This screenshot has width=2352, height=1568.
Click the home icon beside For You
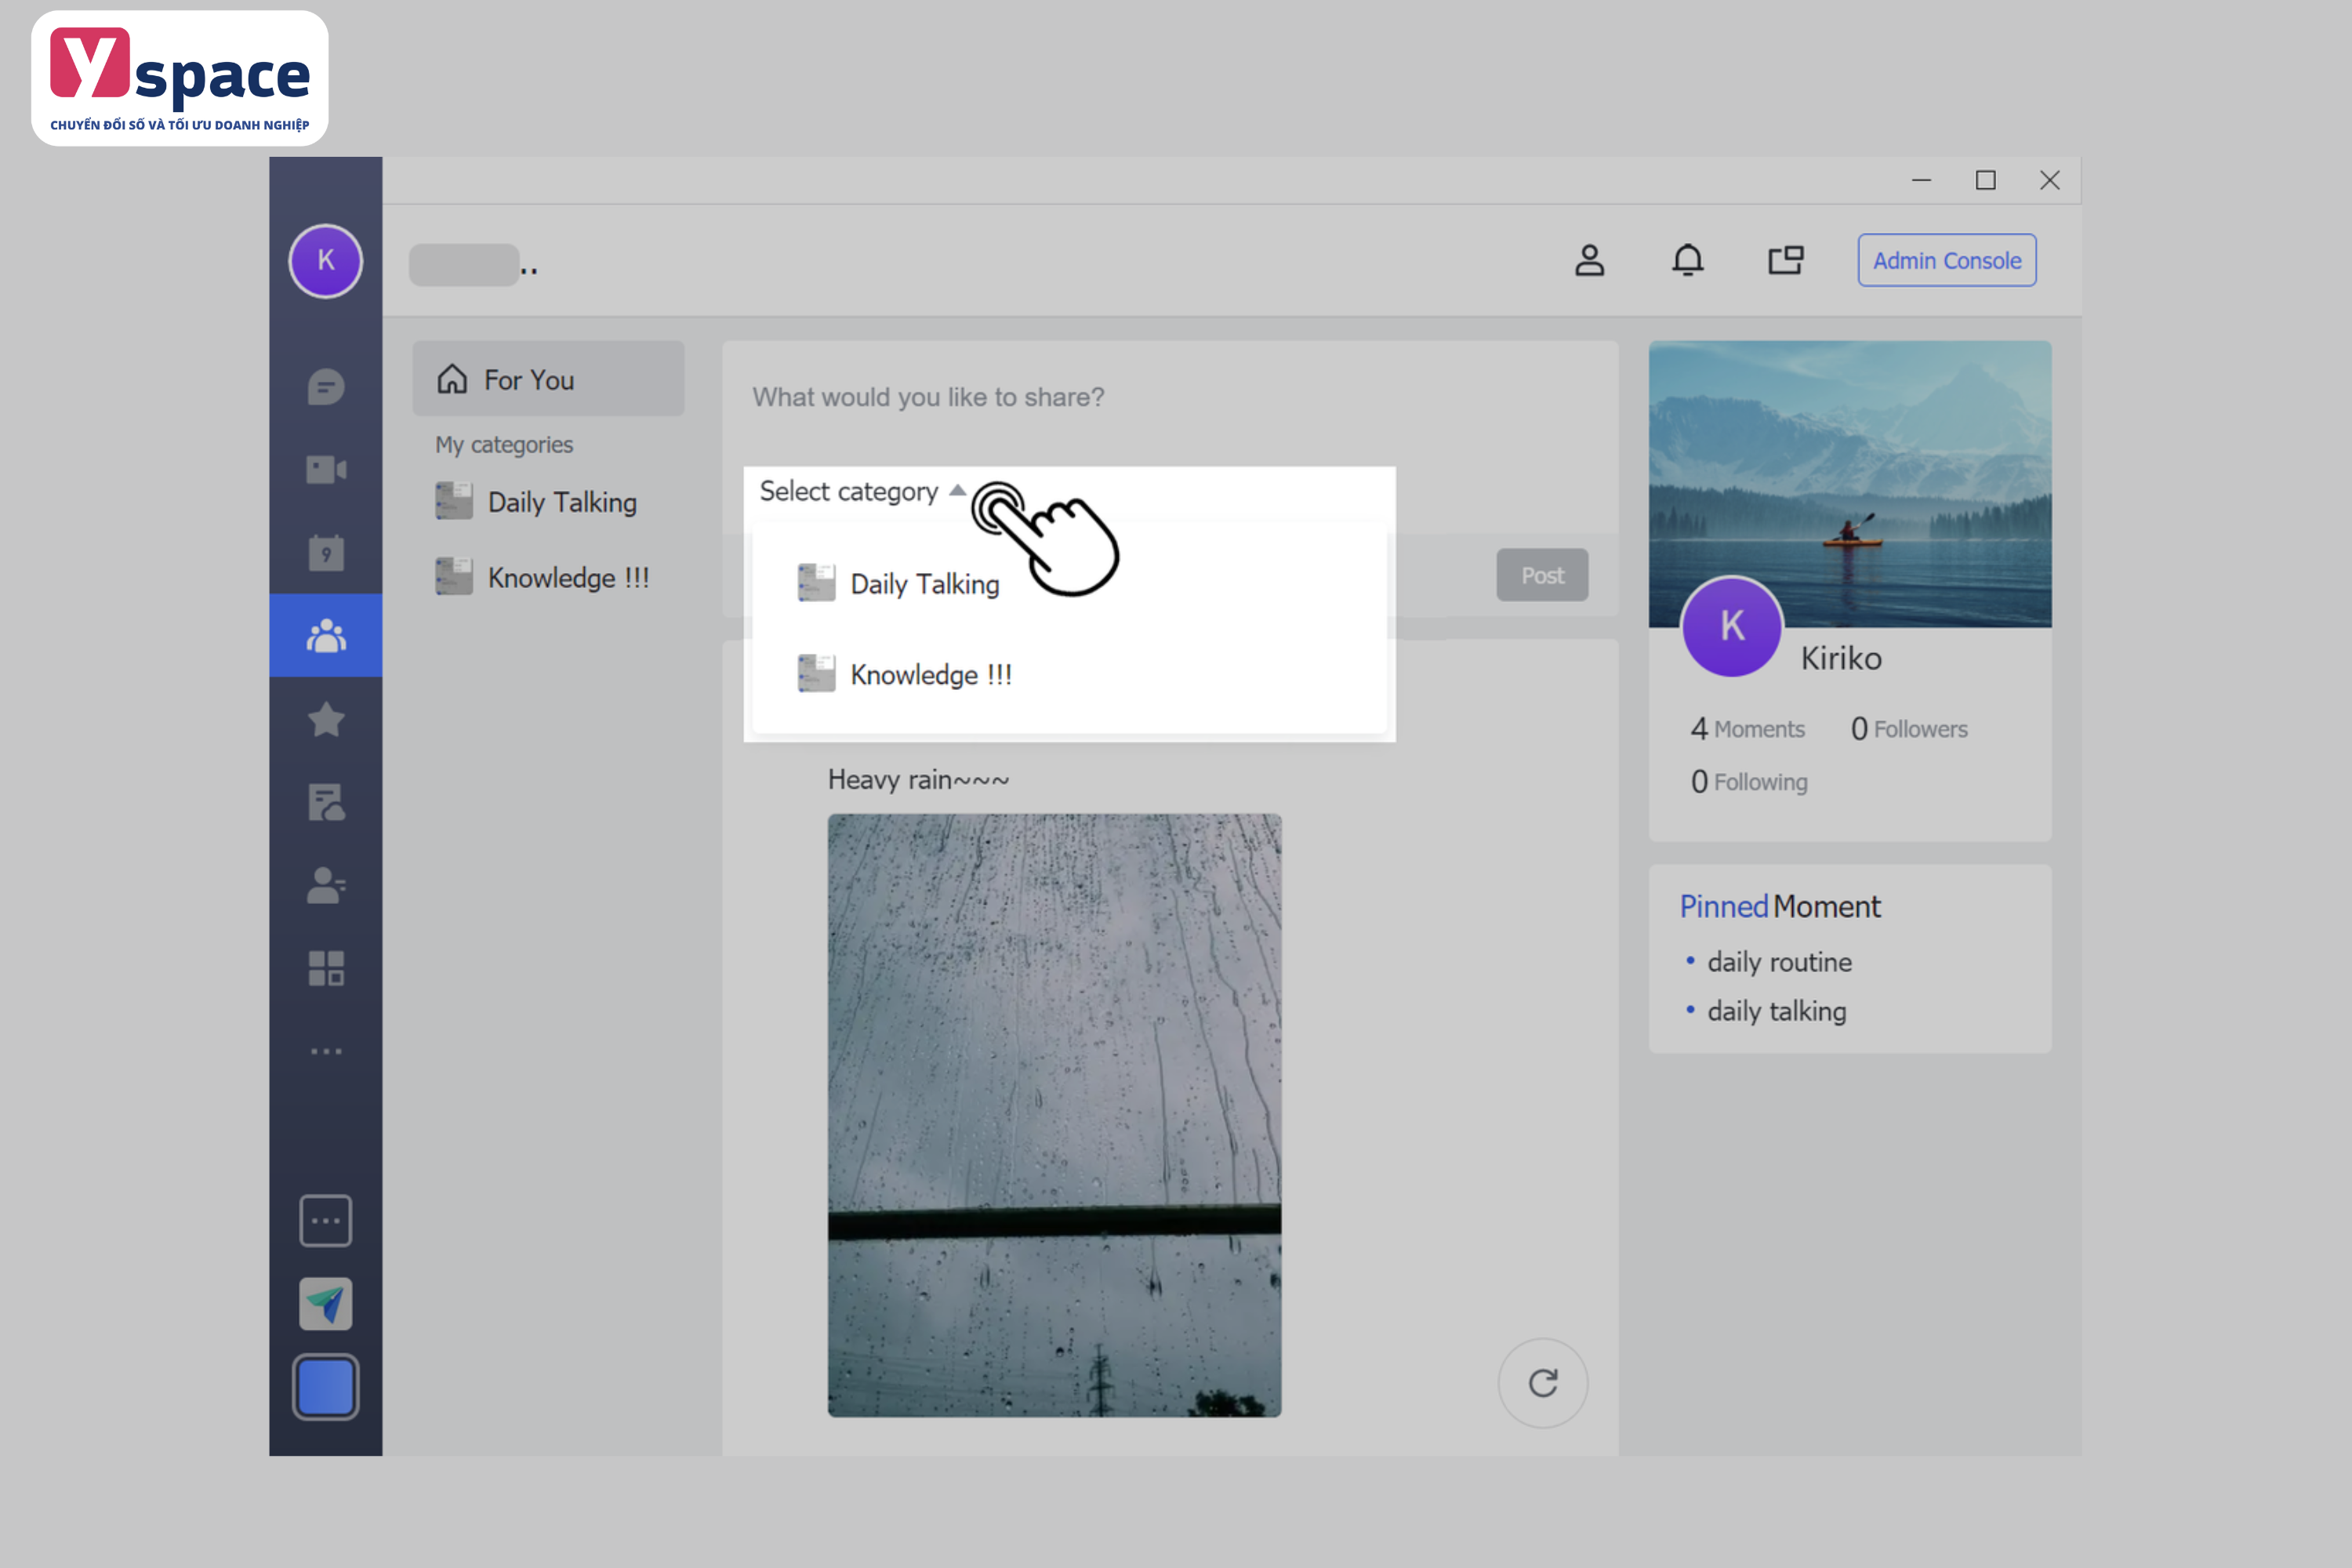(452, 379)
